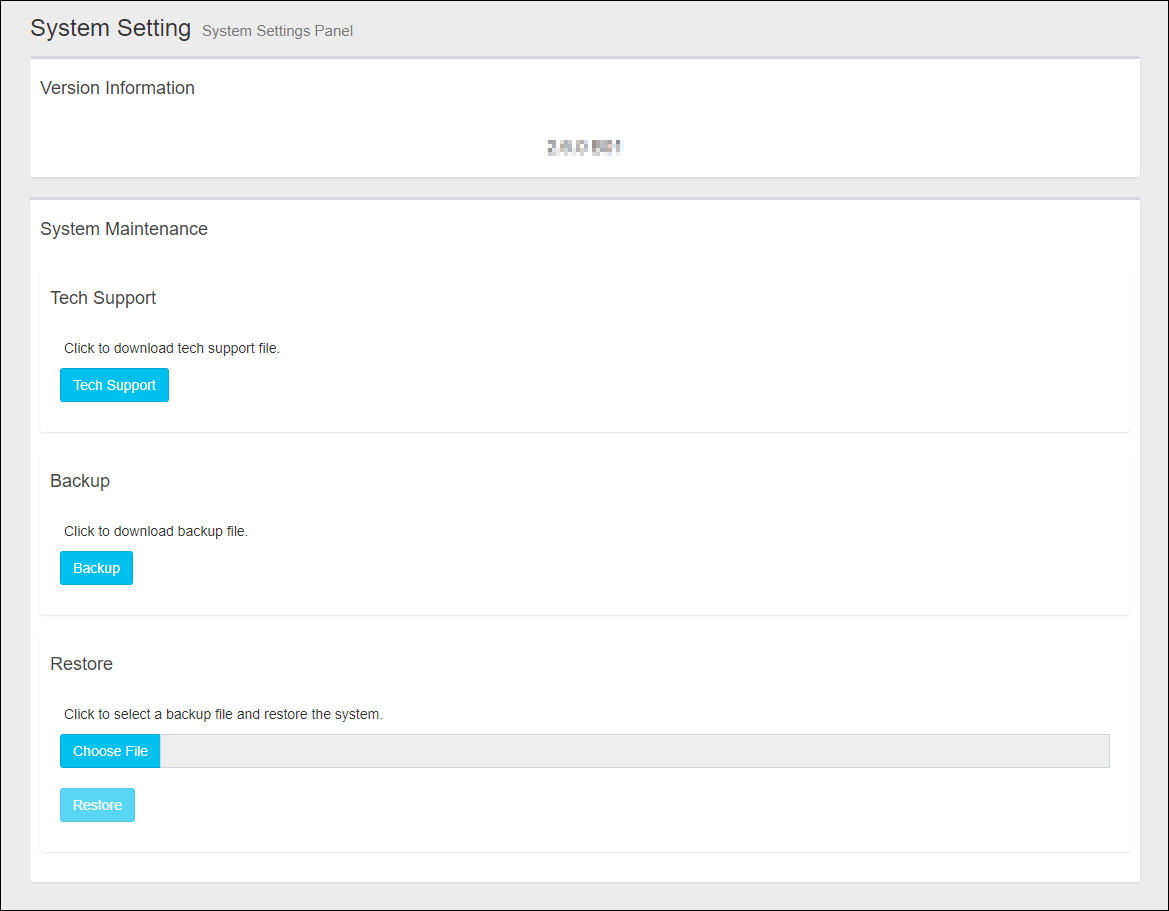The height and width of the screenshot is (911, 1169).
Task: Select the Backup section heading
Action: [x=80, y=481]
